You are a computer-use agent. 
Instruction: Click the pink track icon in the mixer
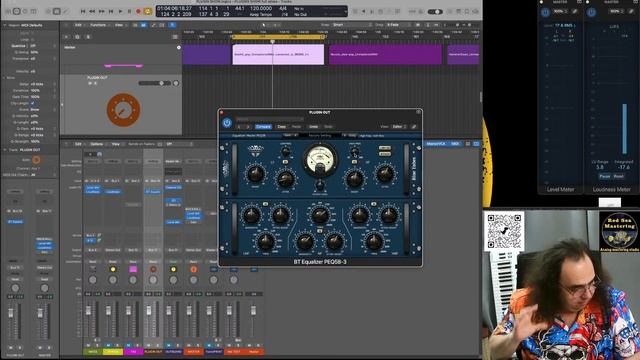pyautogui.click(x=133, y=269)
